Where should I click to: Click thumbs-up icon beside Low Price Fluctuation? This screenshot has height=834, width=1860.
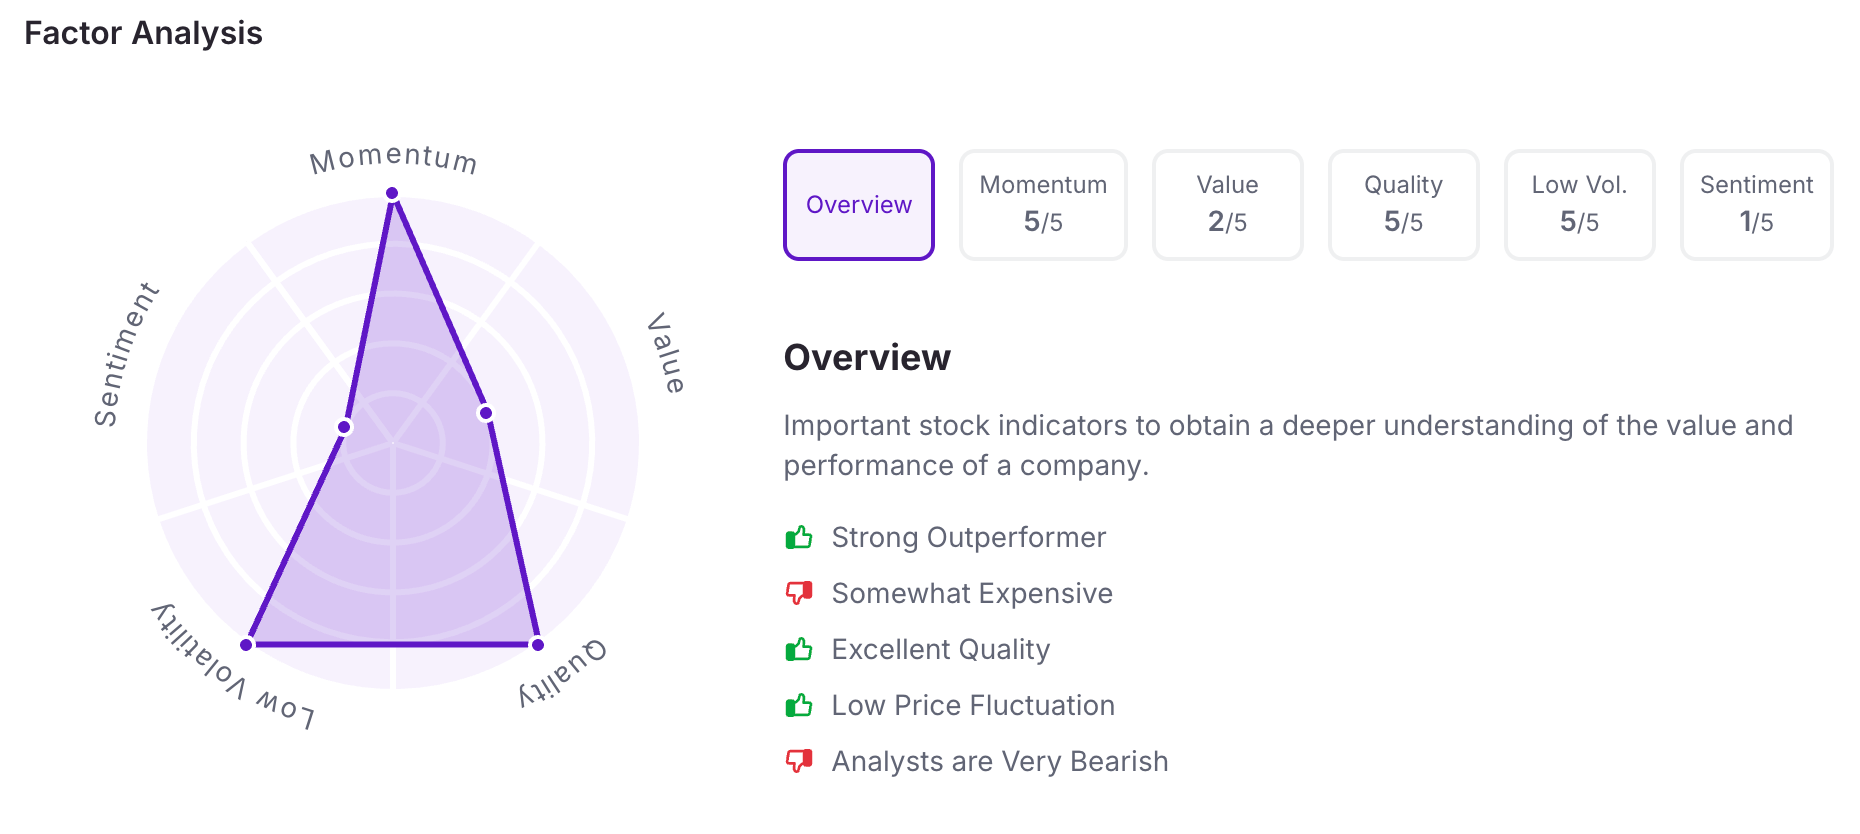pos(799,706)
